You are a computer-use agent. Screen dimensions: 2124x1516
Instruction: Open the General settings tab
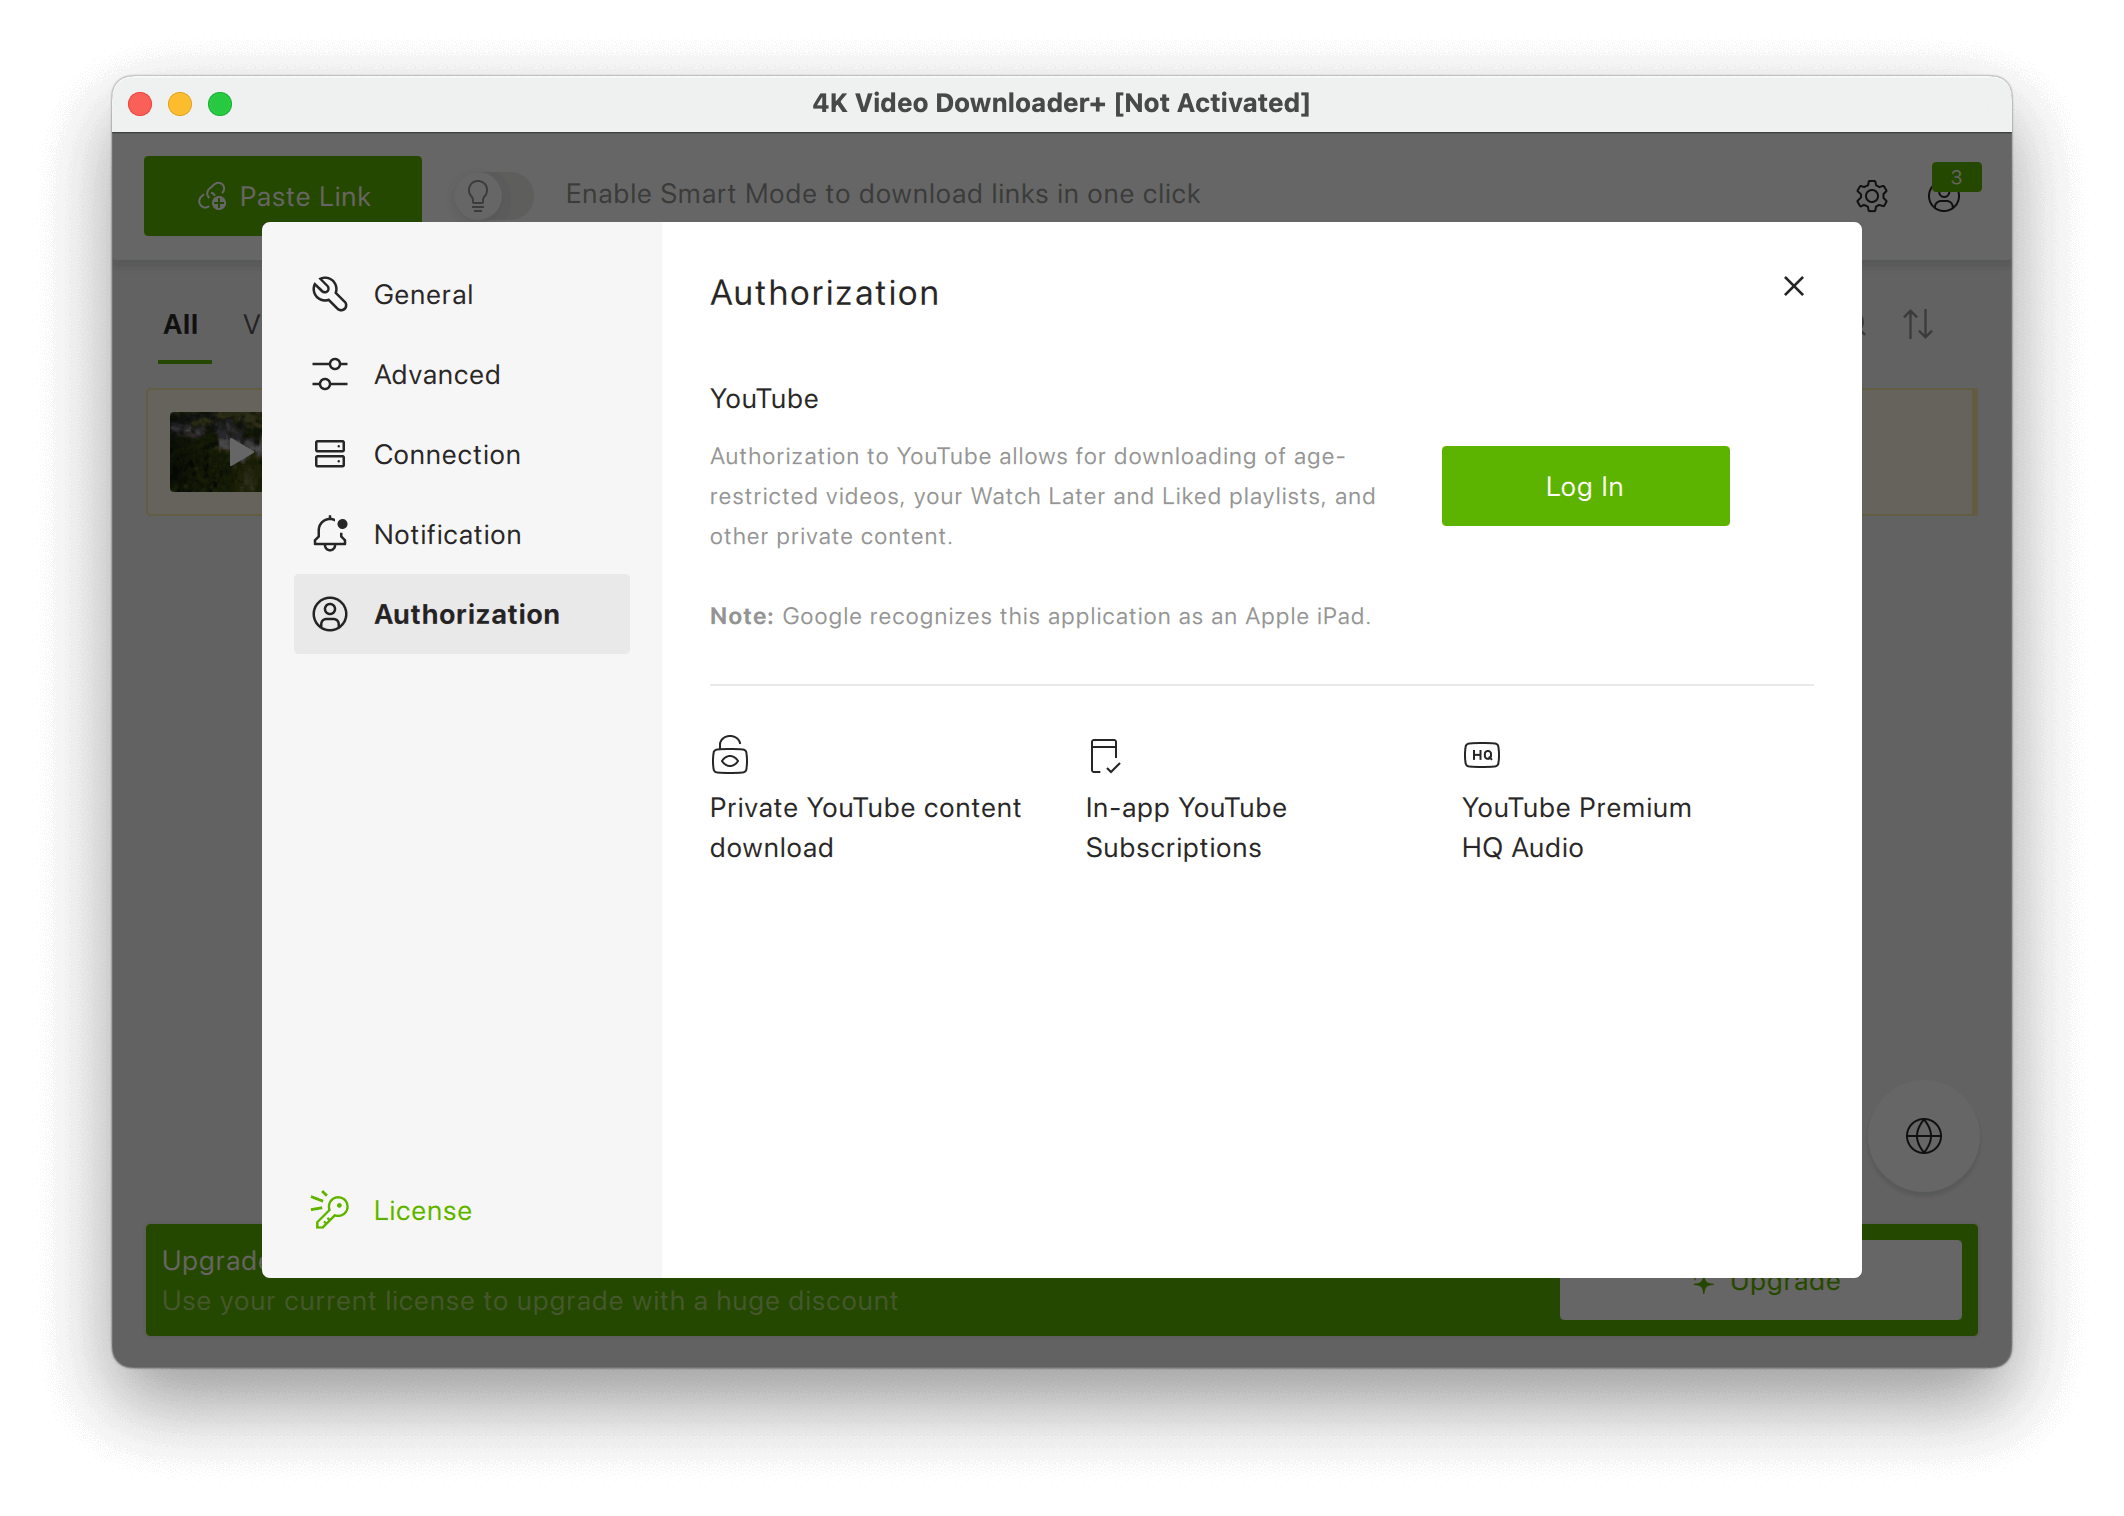point(461,294)
